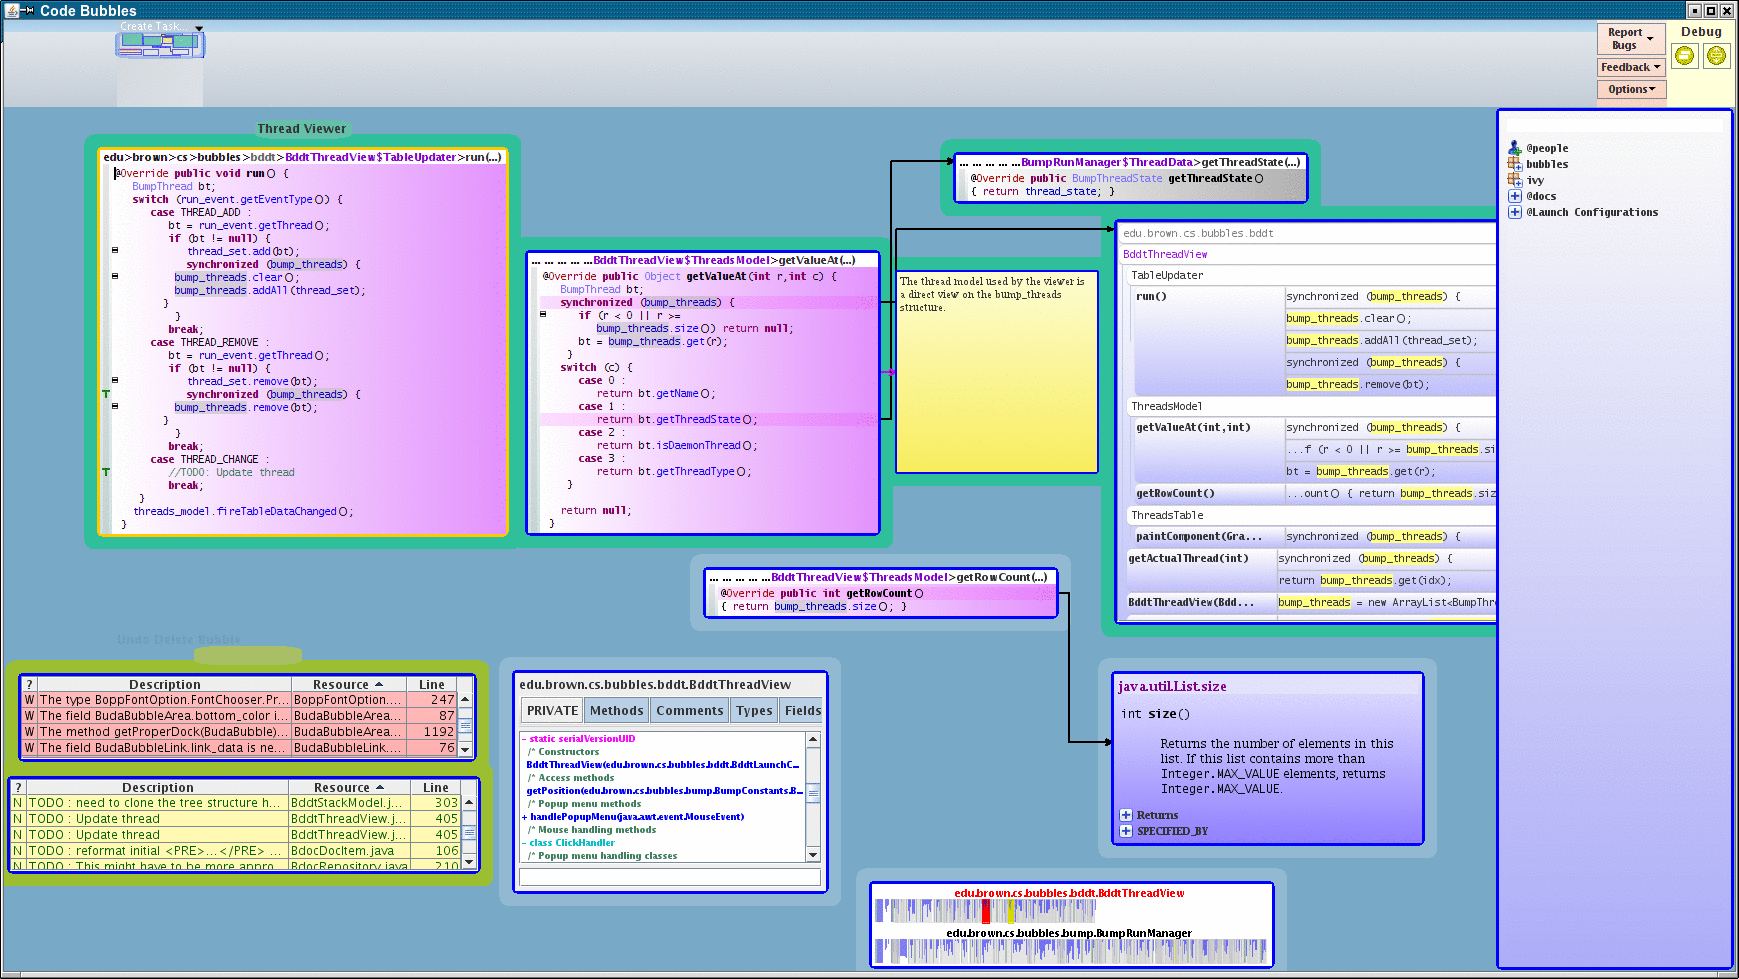This screenshot has width=1739, height=979.
Task: Click the Java icon in the title bar
Action: (x=12, y=10)
